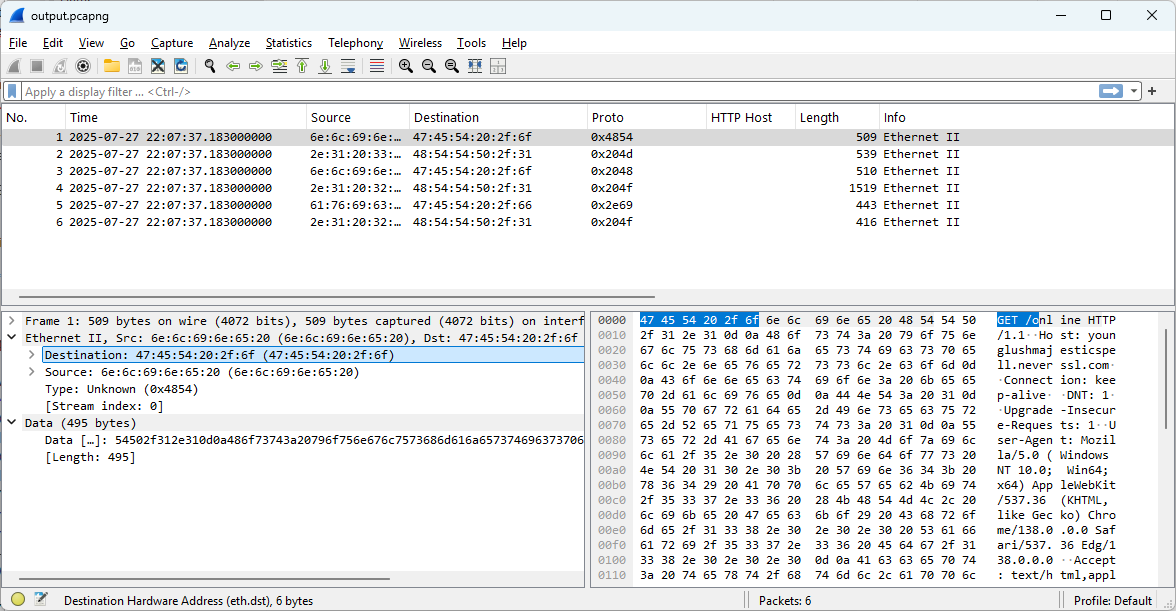The width and height of the screenshot is (1176, 611).
Task: Open the View menu
Action: coord(92,43)
